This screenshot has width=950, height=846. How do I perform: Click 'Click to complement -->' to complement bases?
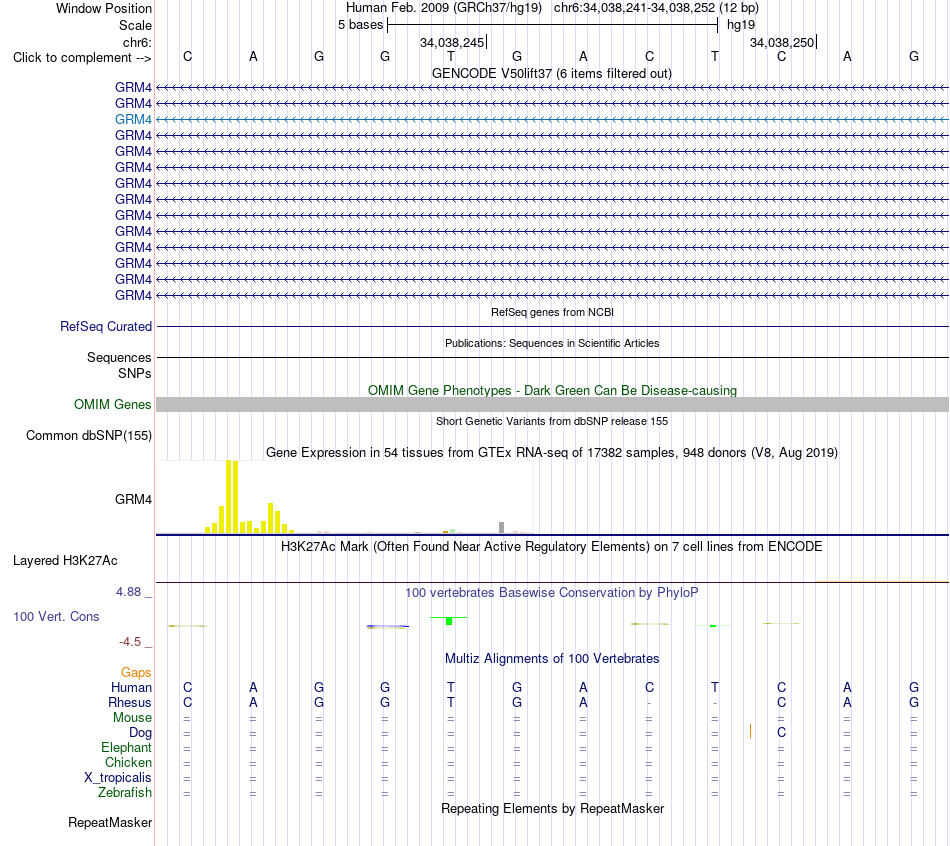[82, 58]
